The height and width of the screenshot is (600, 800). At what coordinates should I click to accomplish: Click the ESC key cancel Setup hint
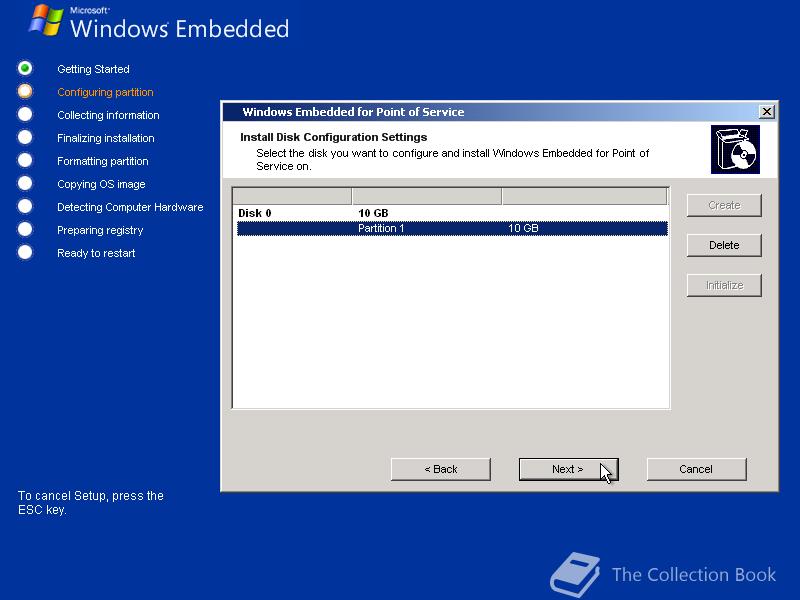(x=91, y=503)
